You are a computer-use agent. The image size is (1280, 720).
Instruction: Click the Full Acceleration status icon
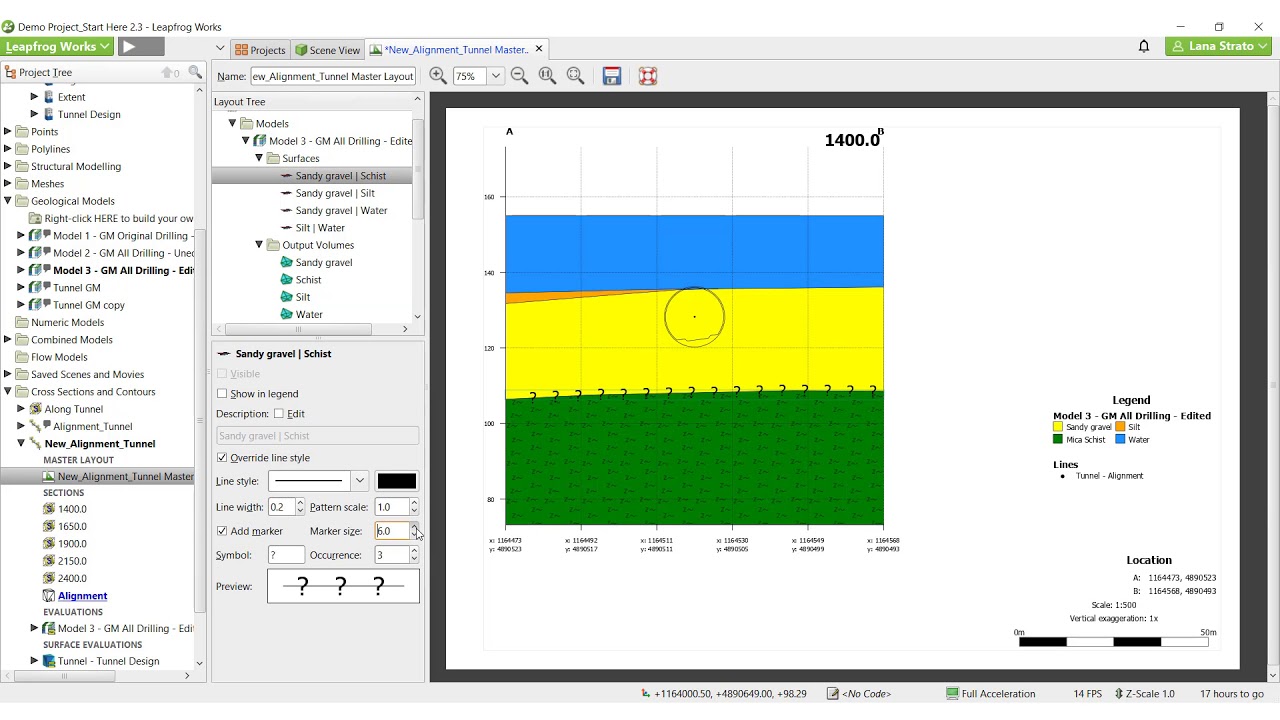tap(952, 694)
